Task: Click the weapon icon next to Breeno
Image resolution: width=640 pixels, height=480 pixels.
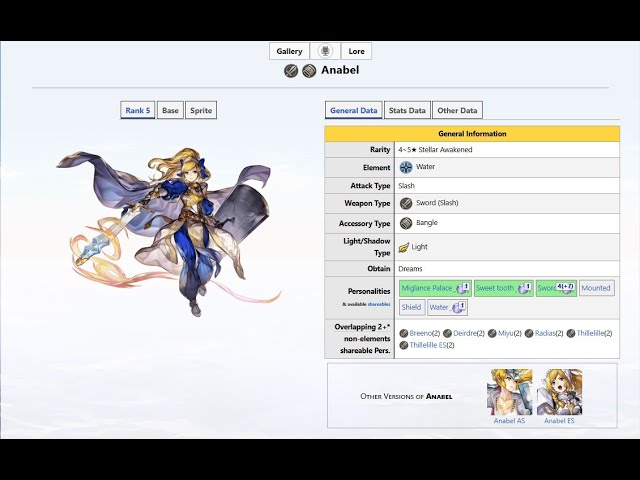Action: click(x=404, y=333)
